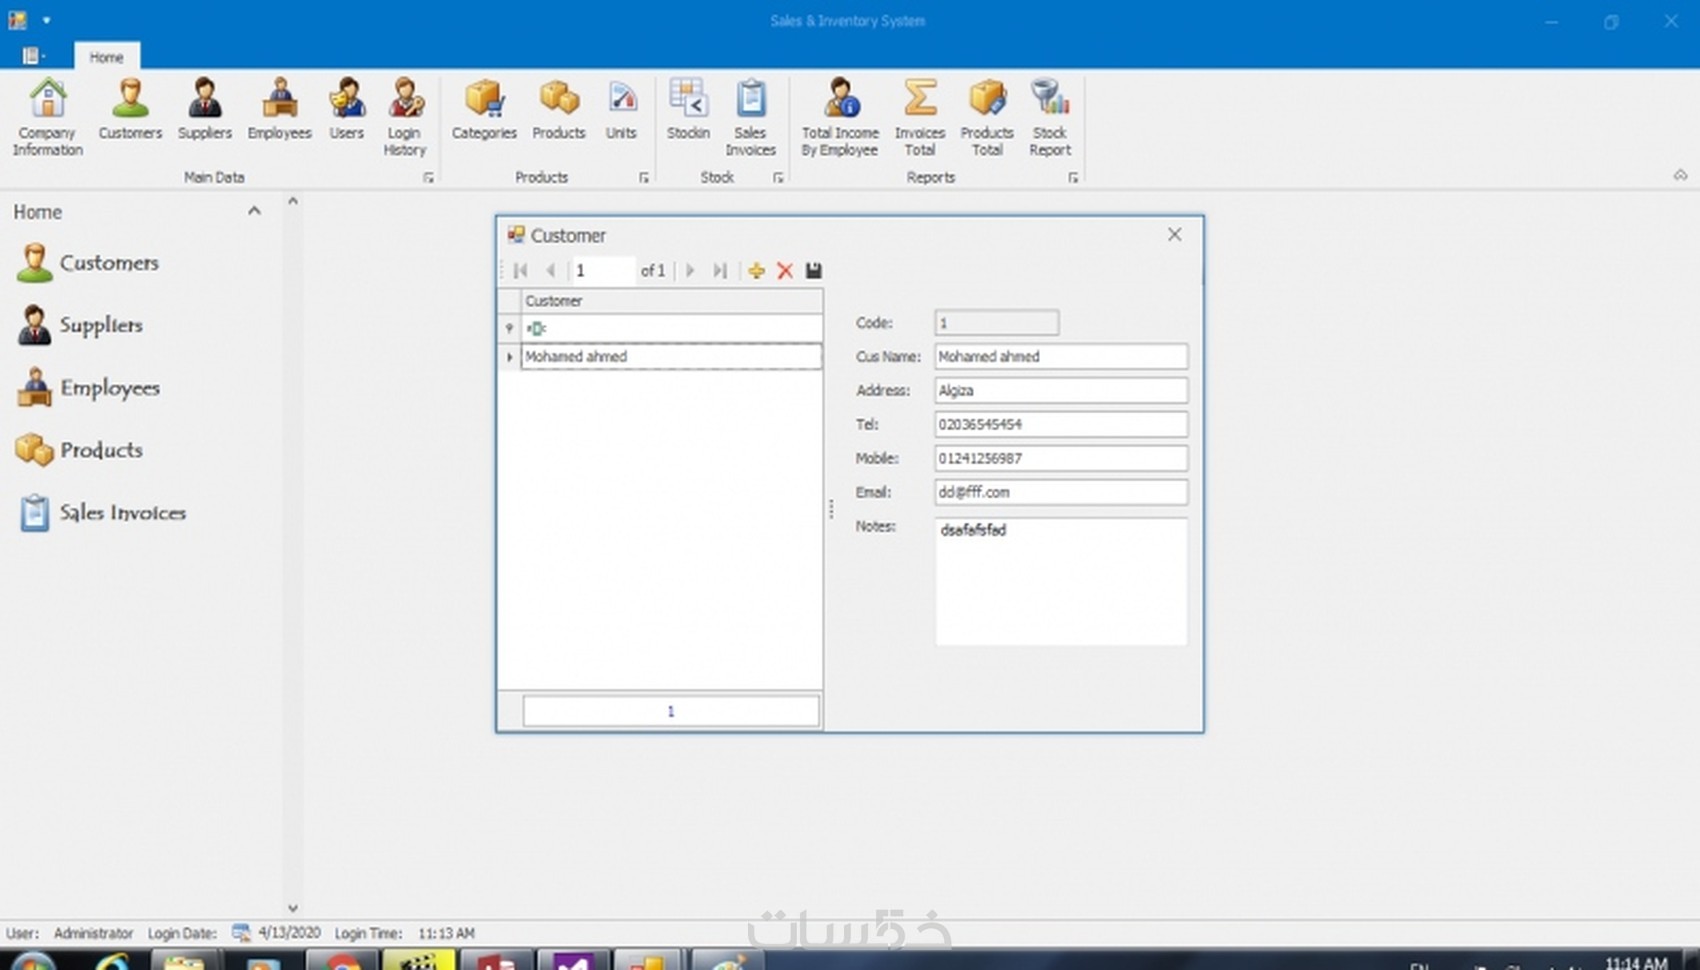Expand the Reports group dialog launcher

[x=1073, y=178]
